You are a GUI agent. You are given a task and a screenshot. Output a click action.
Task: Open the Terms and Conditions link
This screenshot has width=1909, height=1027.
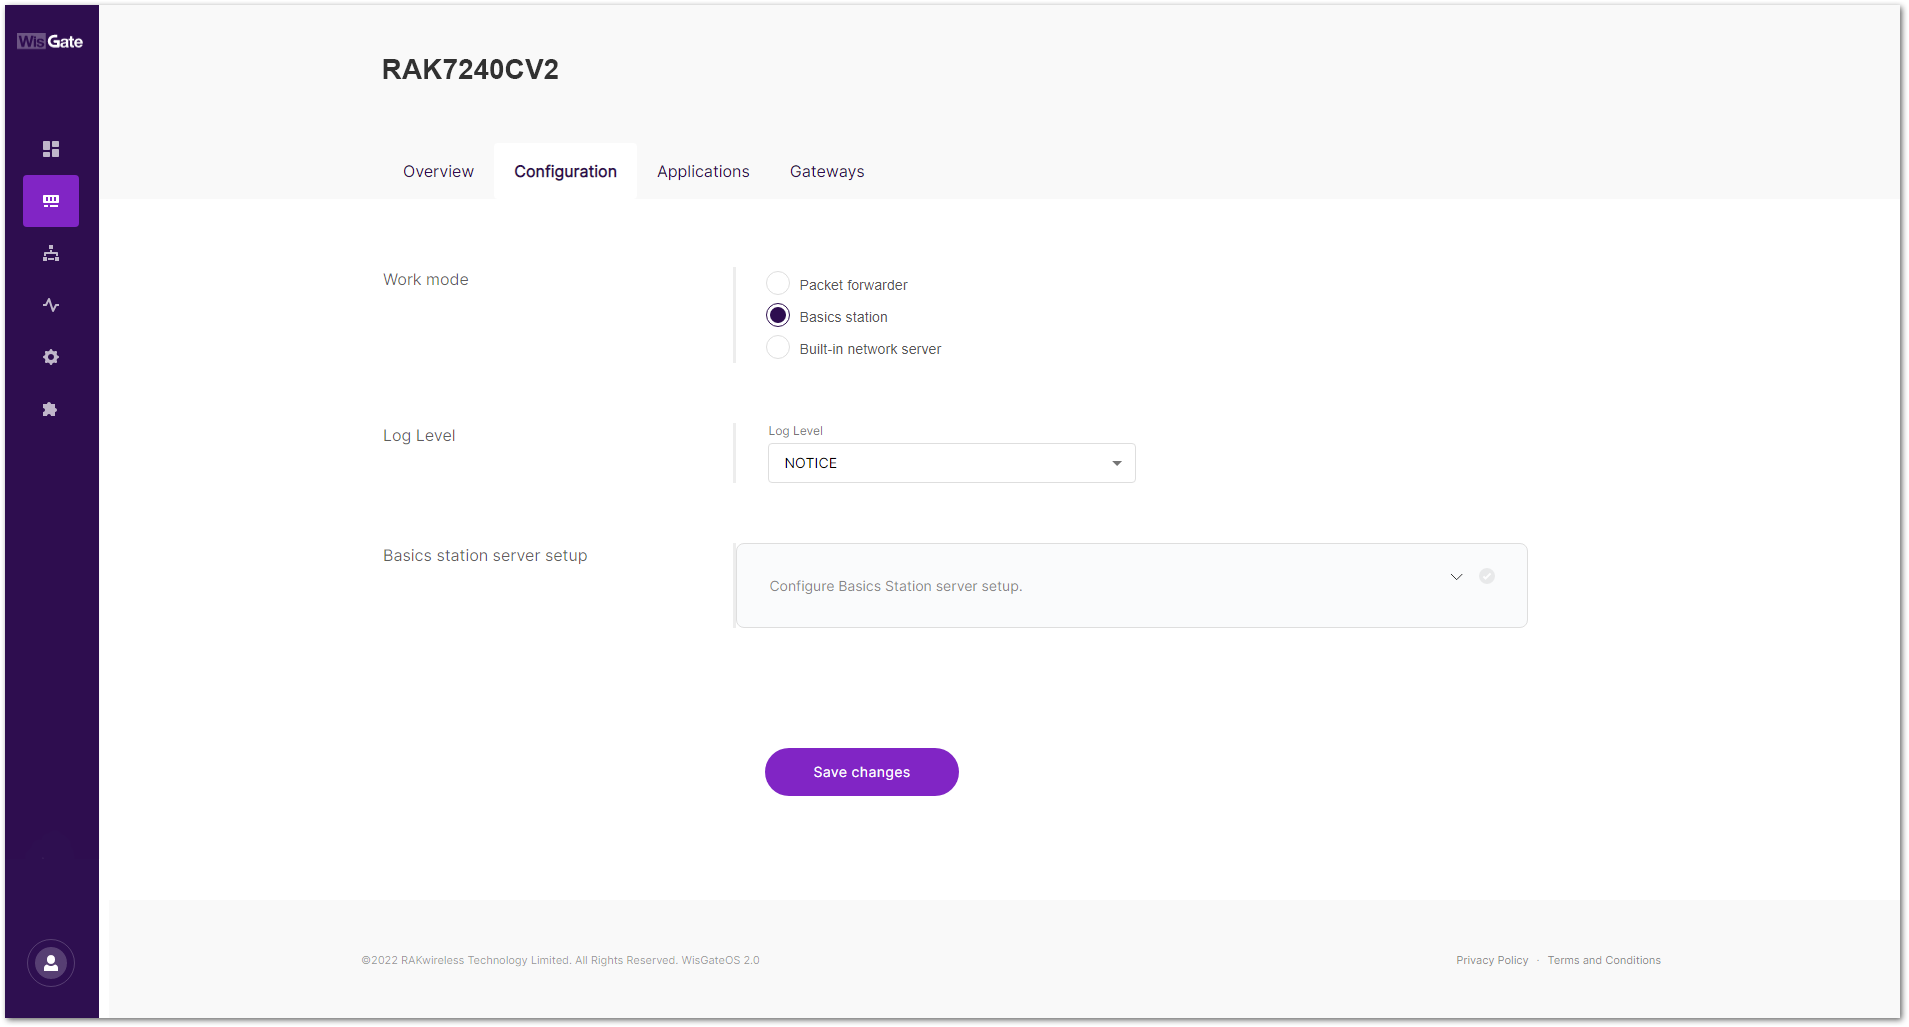point(1604,960)
